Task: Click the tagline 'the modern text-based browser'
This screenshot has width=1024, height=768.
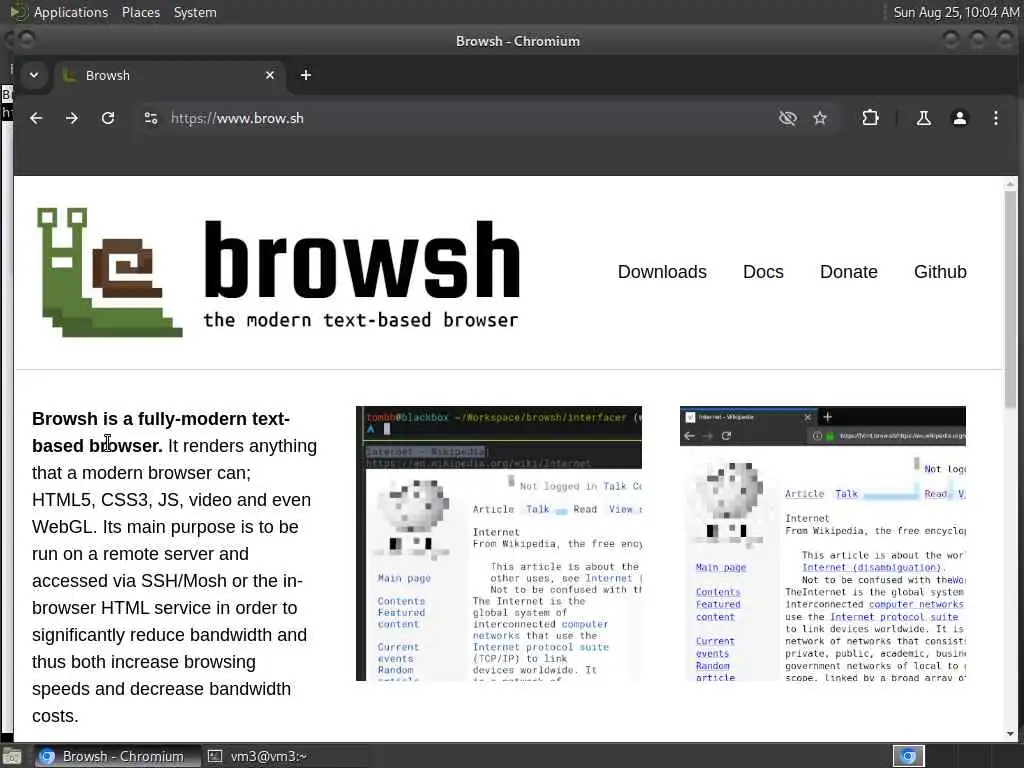Action: 360,320
